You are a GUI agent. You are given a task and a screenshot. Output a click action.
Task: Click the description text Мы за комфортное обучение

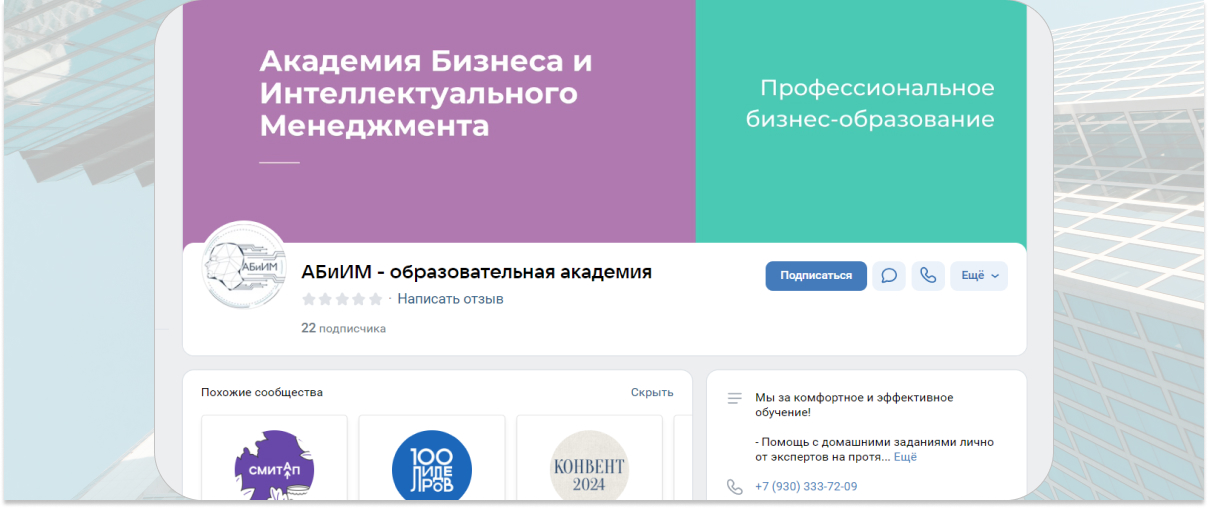[855, 405]
